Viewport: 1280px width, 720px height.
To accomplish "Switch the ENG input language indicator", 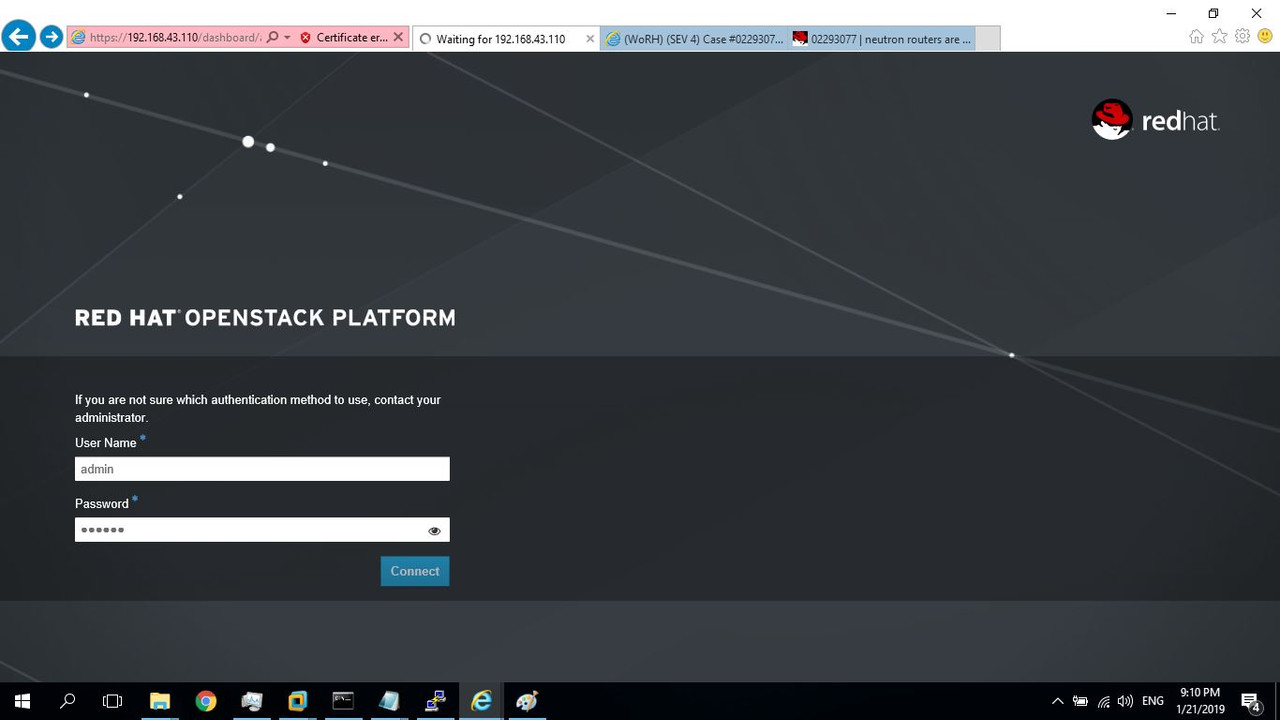I will pos(1153,701).
